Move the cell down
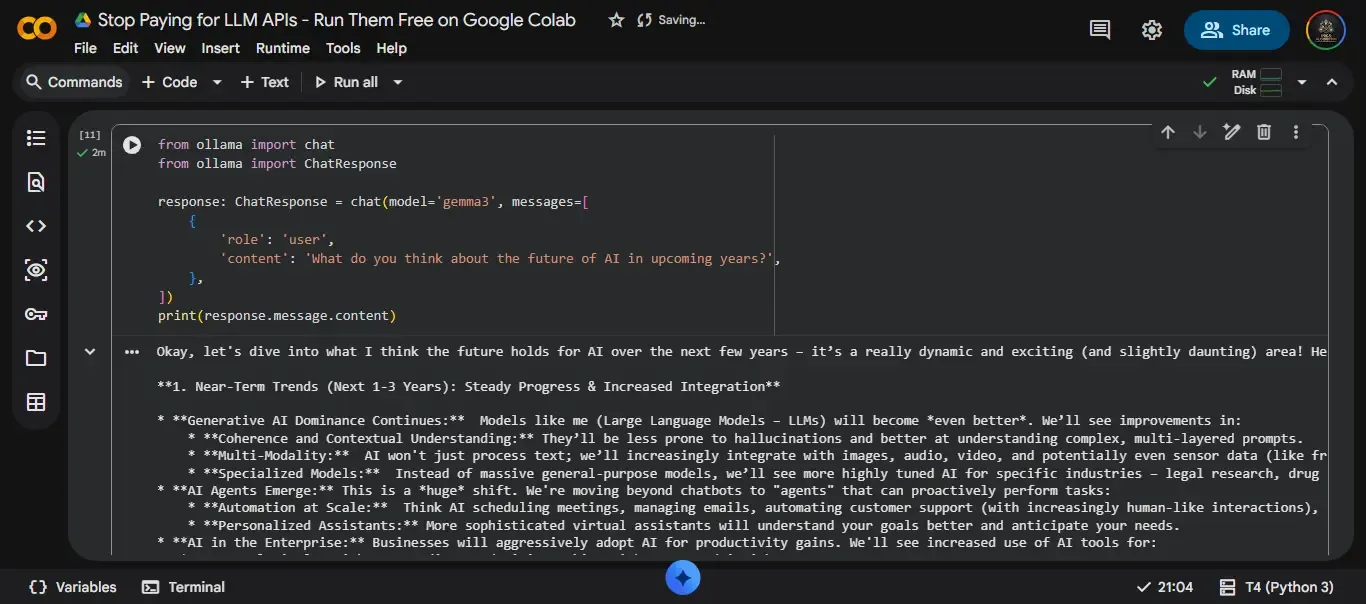The width and height of the screenshot is (1366, 604). 1200,132
